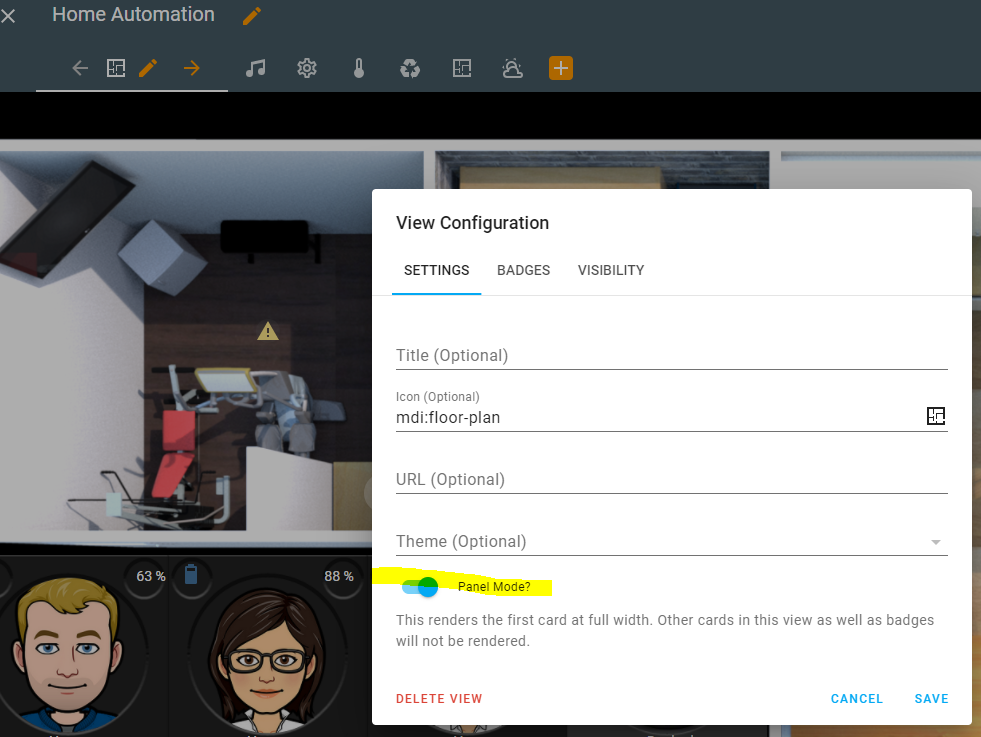Open the weather view tab
The width and height of the screenshot is (981, 737).
tap(512, 68)
